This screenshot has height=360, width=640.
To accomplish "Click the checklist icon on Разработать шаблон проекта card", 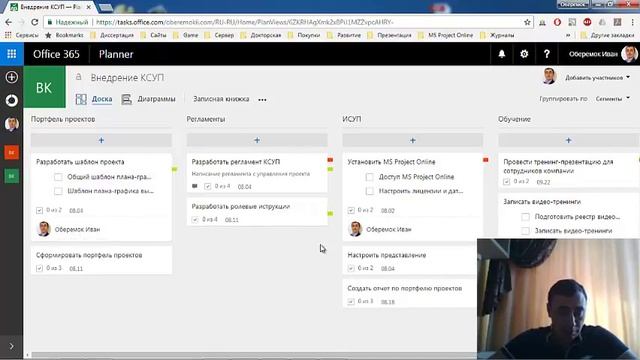I will pos(39,210).
